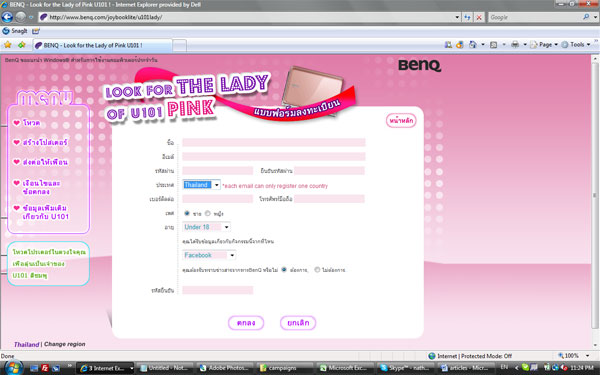Viewport: 600px width, 375px height.
Task: Refresh the page using address bar refresh icon
Action: click(x=467, y=17)
